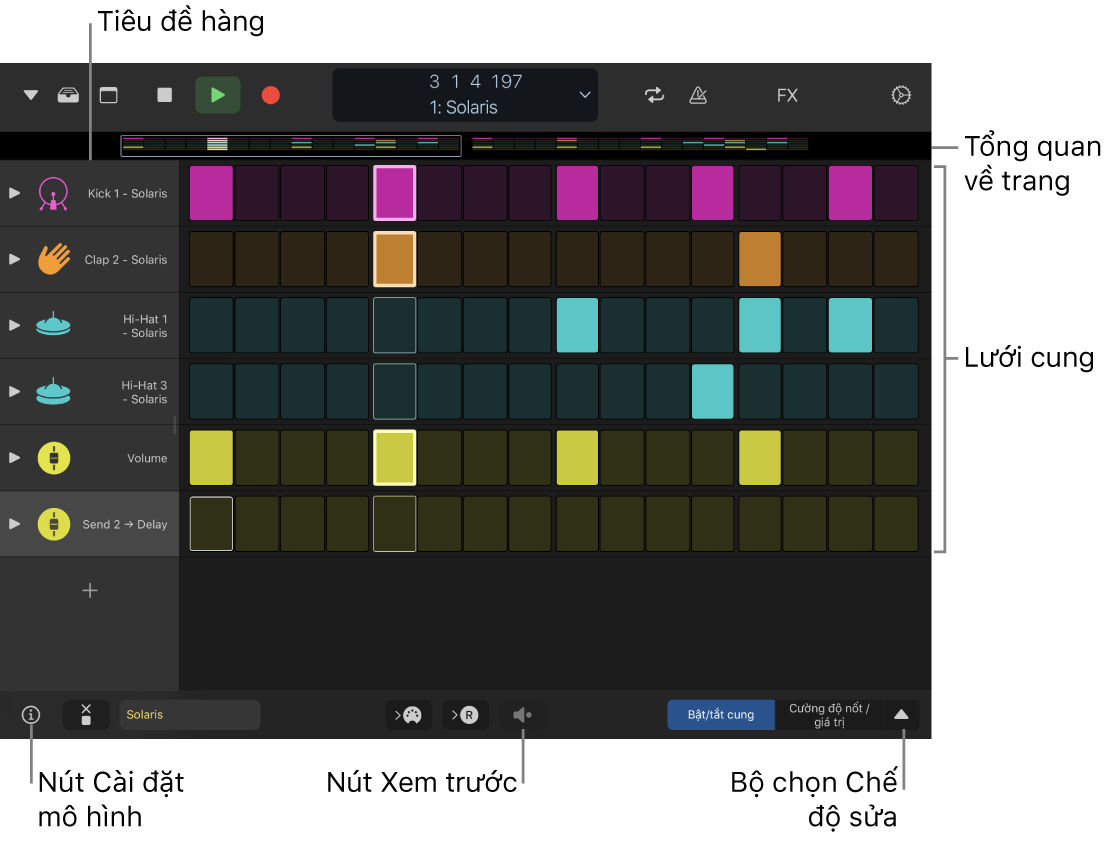Toggle second step in the Clap 2 row

[257, 259]
